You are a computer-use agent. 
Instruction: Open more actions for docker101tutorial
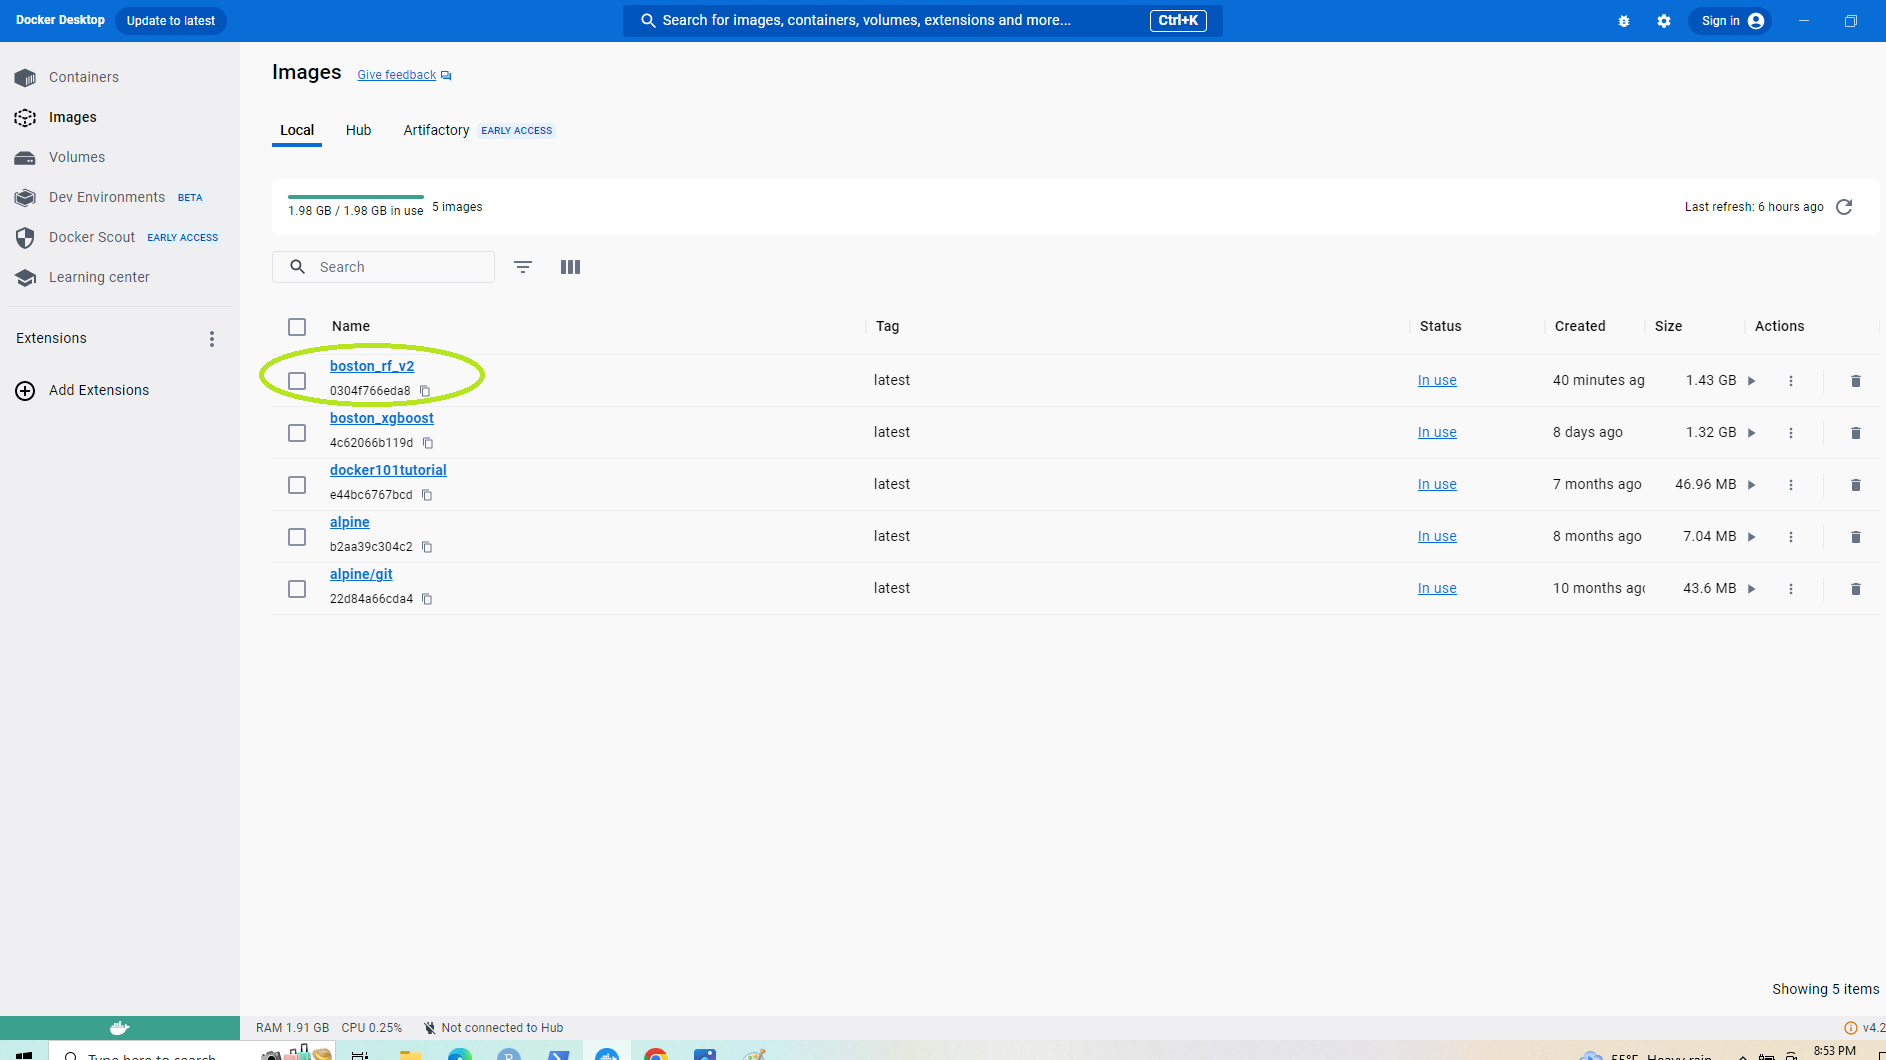click(1790, 485)
